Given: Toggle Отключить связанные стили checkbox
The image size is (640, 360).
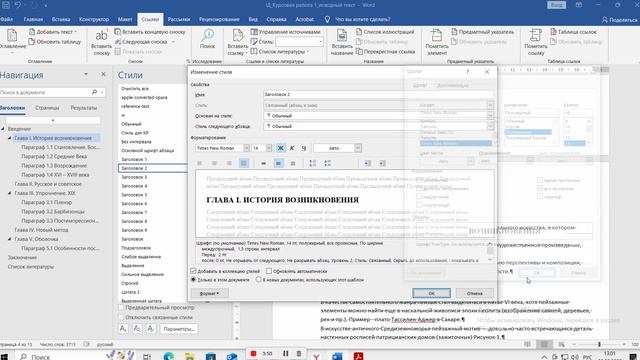Looking at the screenshot, I should coord(121,317).
